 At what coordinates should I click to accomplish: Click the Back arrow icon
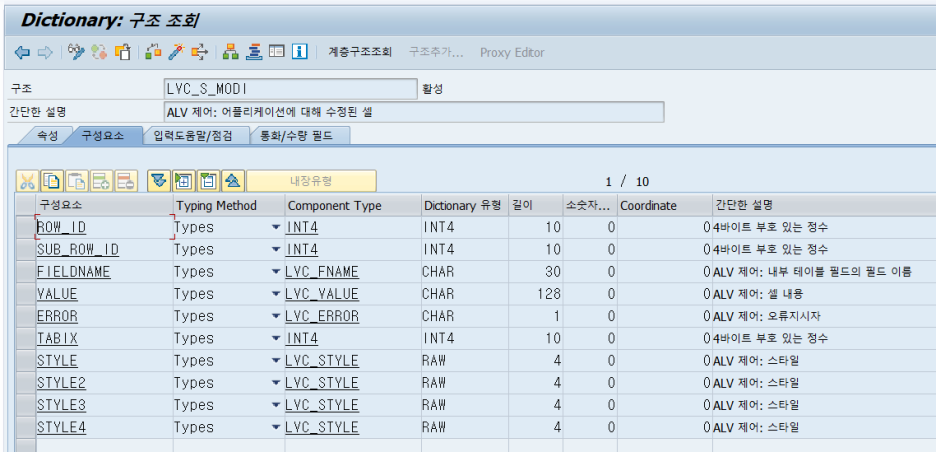click(22, 53)
